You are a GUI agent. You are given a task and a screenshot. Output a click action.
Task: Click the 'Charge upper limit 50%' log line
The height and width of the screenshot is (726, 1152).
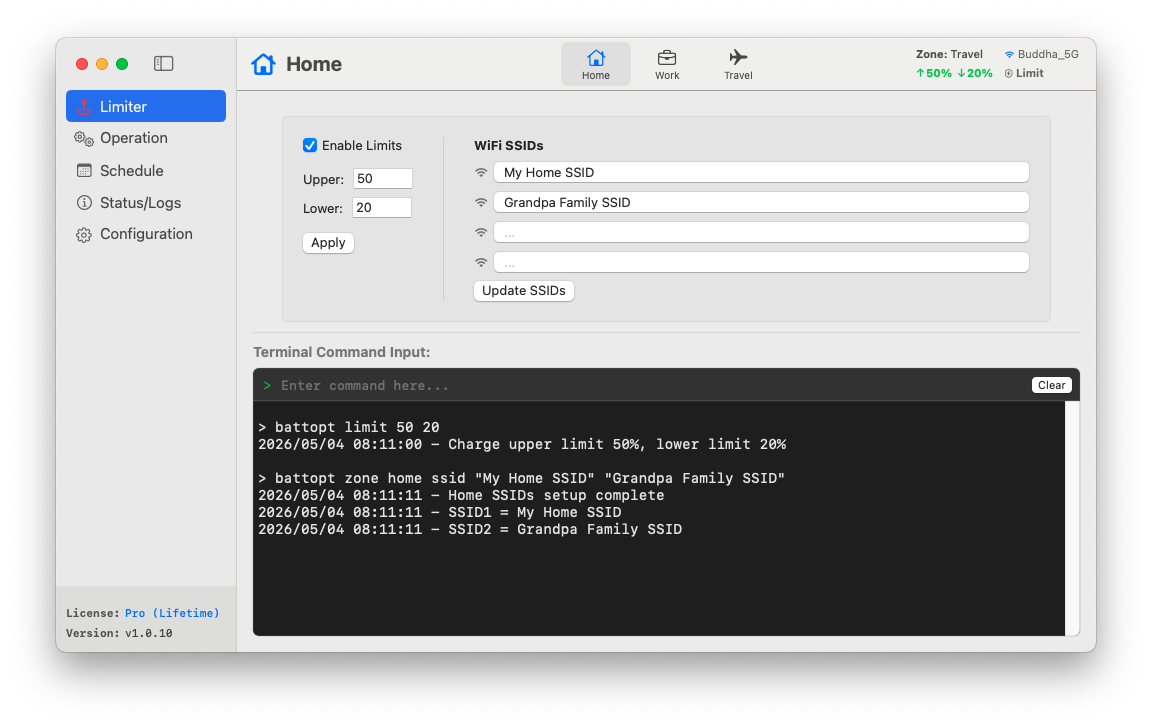click(x=522, y=445)
